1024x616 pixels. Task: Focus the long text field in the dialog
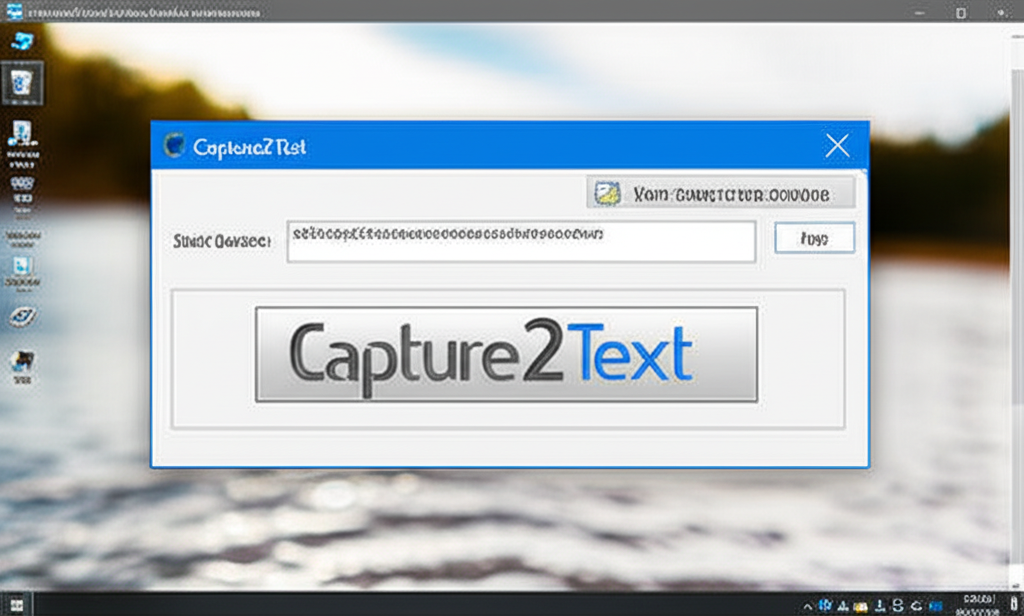[520, 241]
